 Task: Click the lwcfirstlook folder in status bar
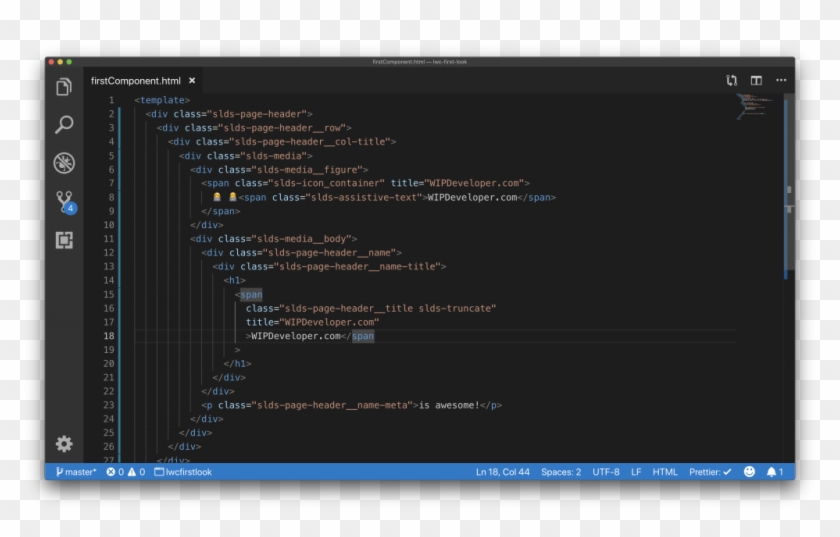pos(183,472)
